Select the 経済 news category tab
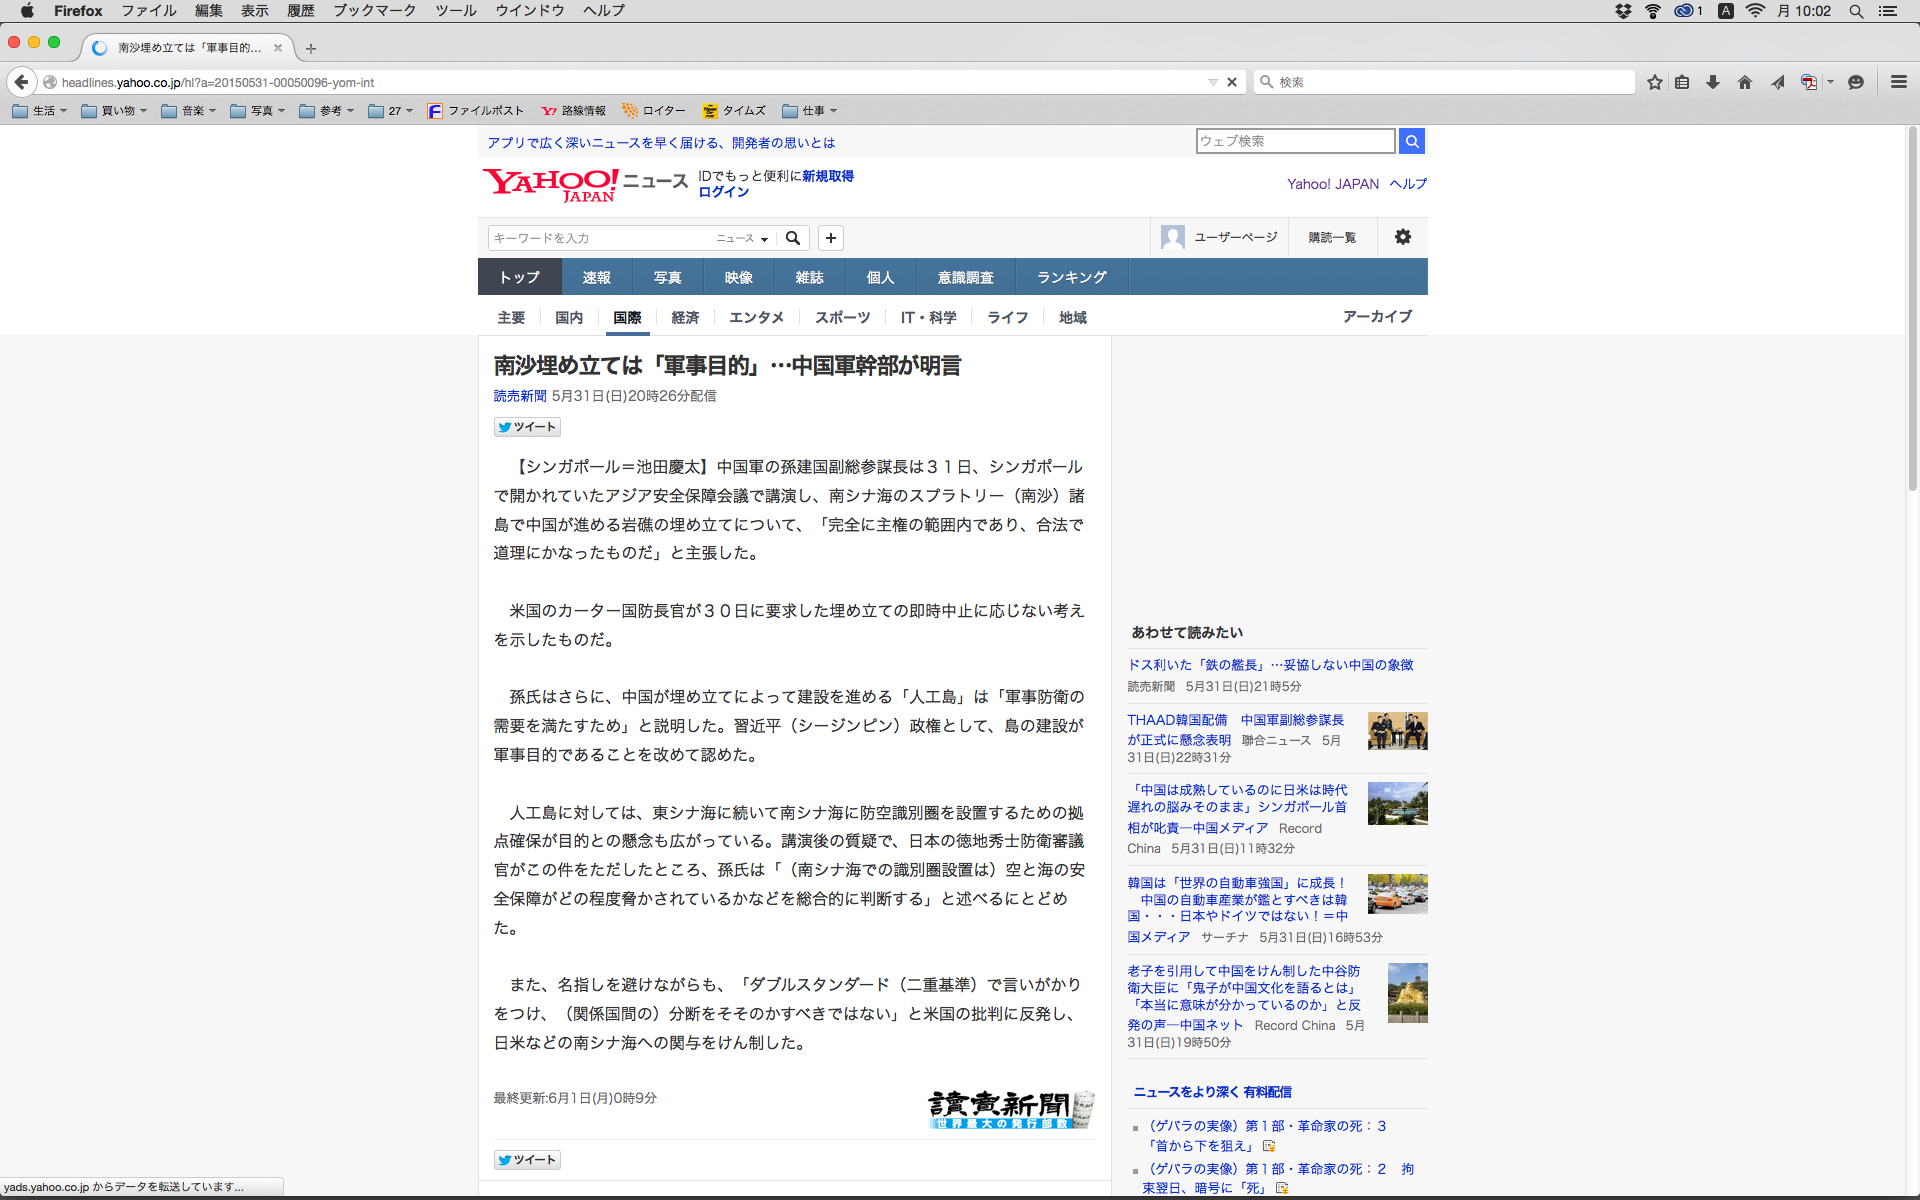 tap(685, 317)
